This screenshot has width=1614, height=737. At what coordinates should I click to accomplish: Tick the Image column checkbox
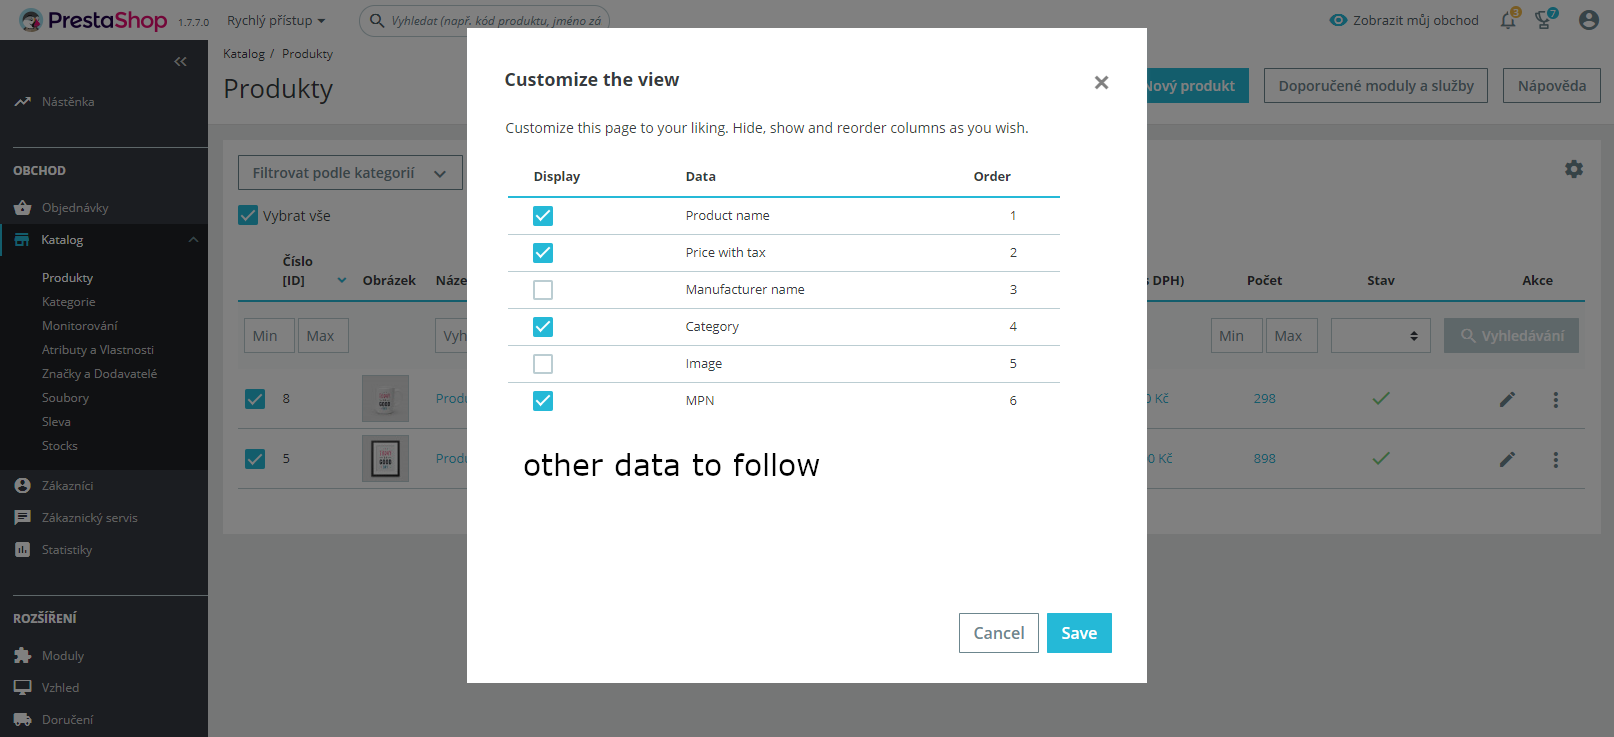tap(543, 364)
